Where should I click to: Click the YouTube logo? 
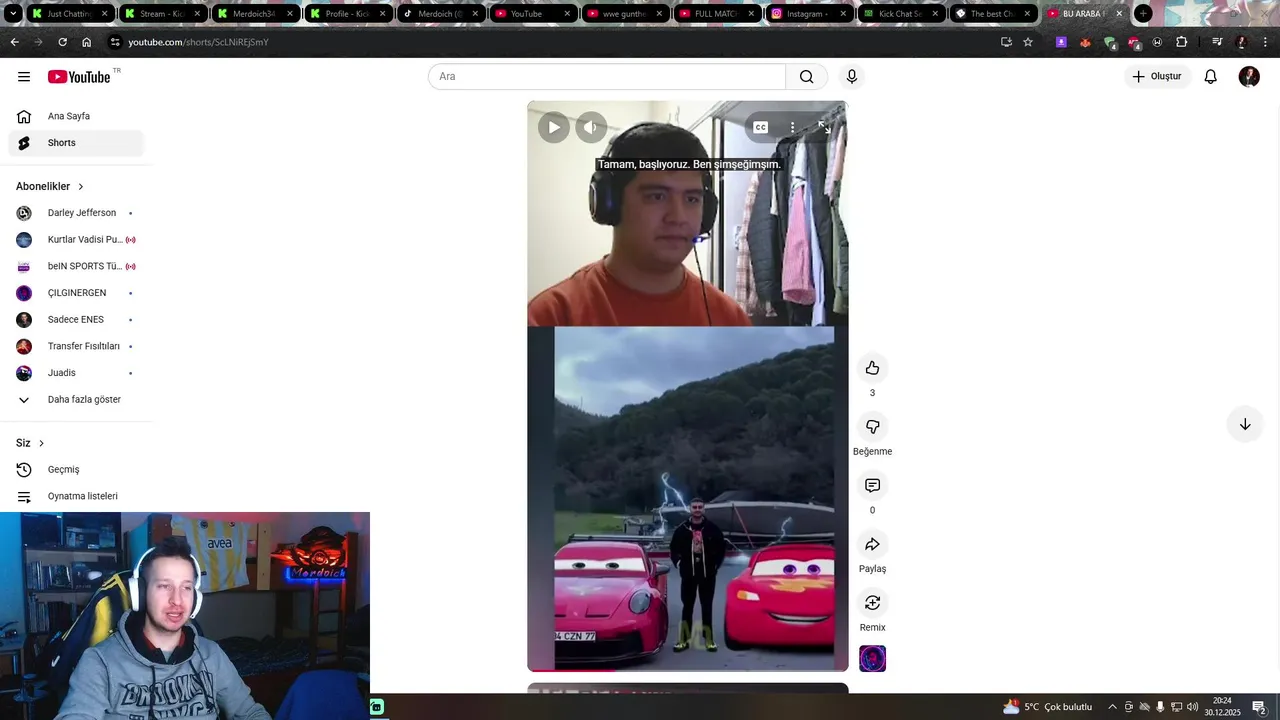tap(79, 77)
